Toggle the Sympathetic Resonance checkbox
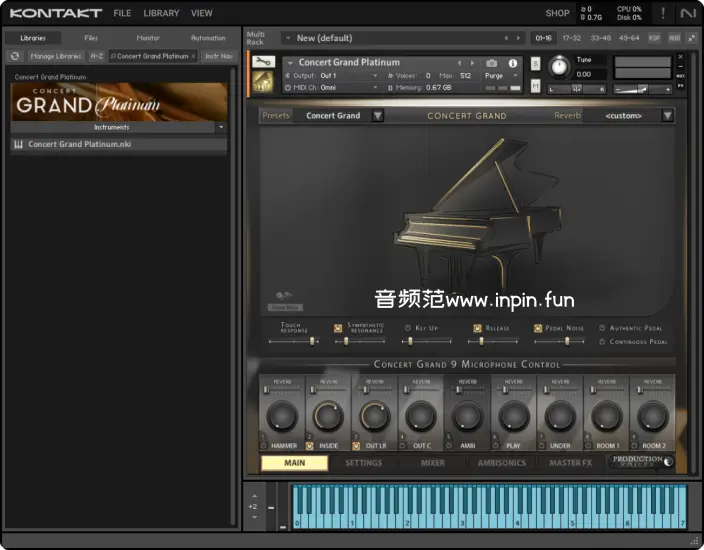This screenshot has height=550, width=704. pos(338,328)
